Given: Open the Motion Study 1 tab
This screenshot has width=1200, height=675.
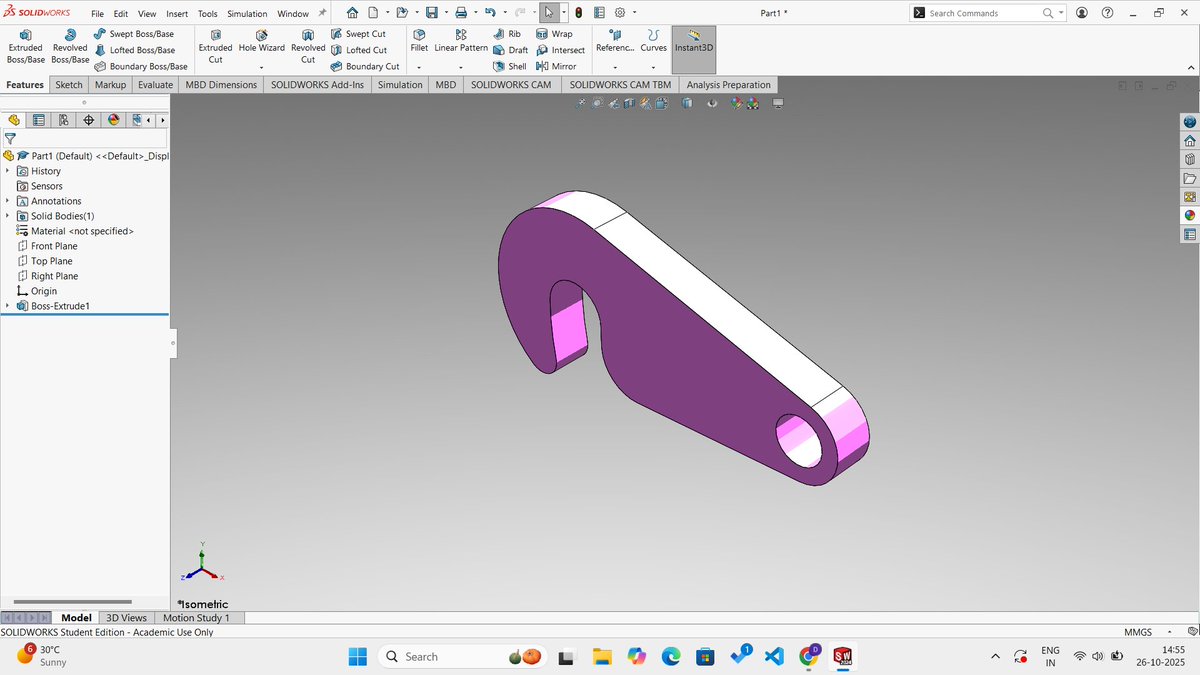Looking at the screenshot, I should [196, 618].
